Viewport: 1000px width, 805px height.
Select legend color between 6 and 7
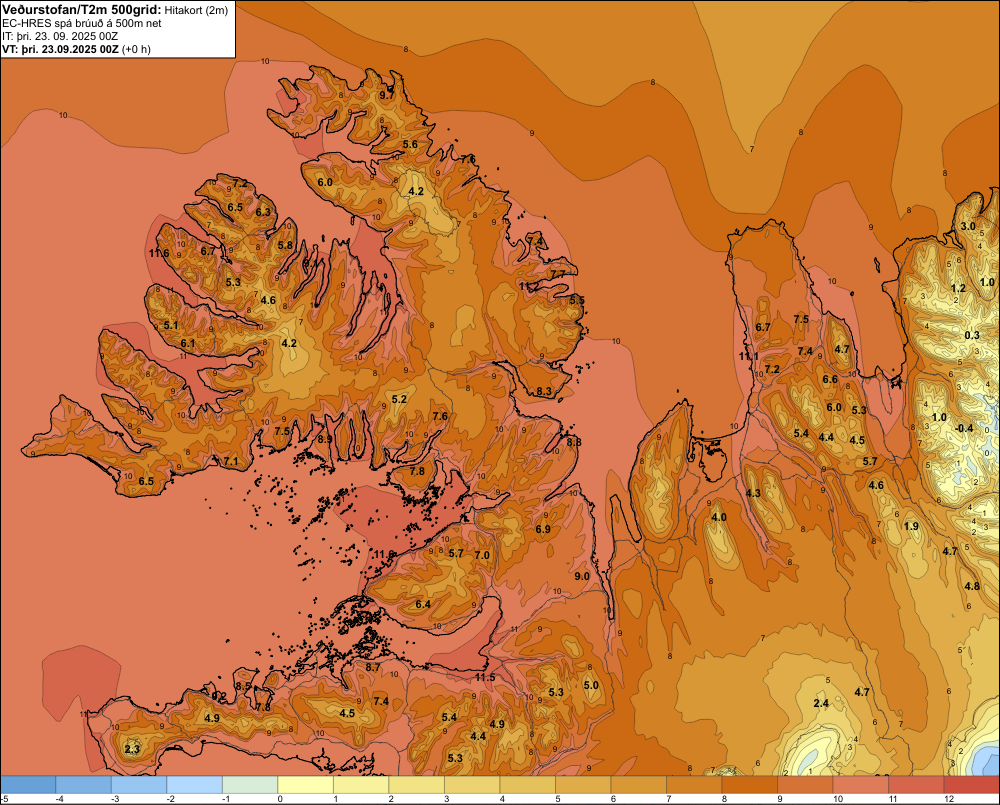pos(638,785)
